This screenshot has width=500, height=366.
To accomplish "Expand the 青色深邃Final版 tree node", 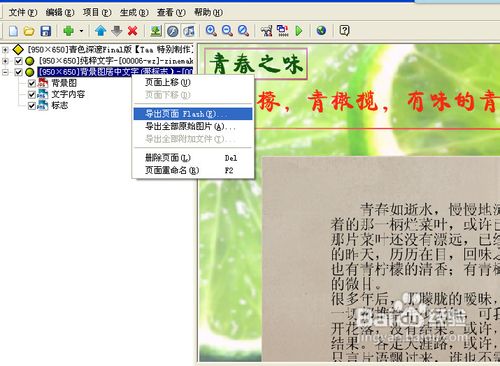I will click(x=5, y=50).
